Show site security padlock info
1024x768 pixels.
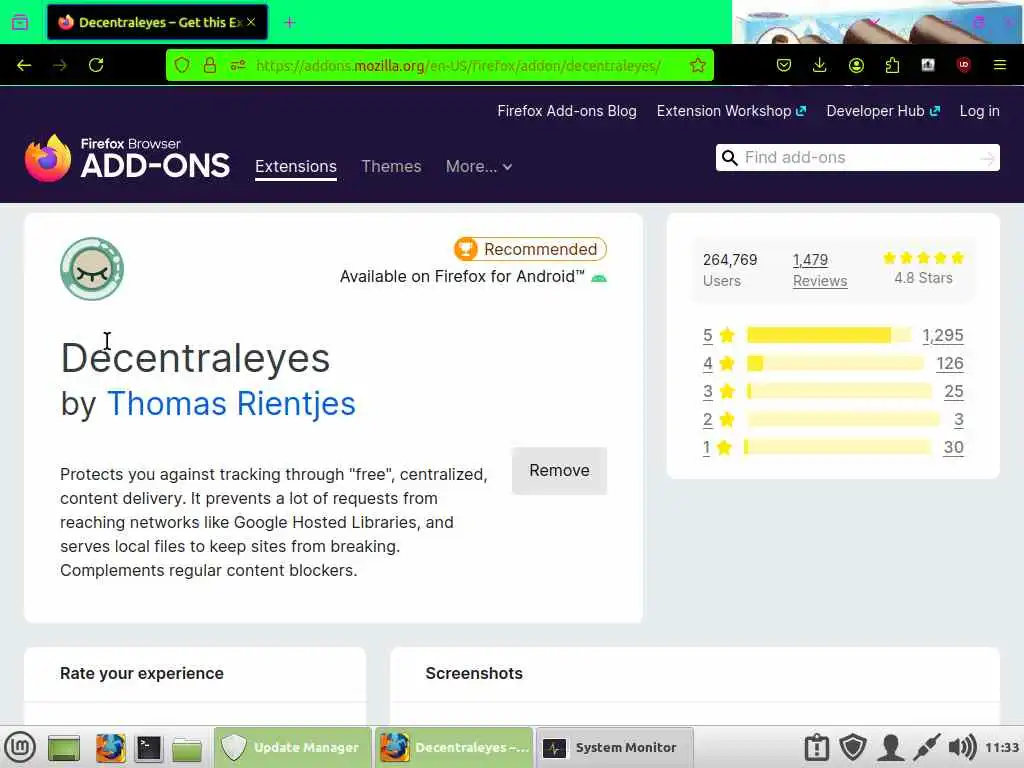210,65
